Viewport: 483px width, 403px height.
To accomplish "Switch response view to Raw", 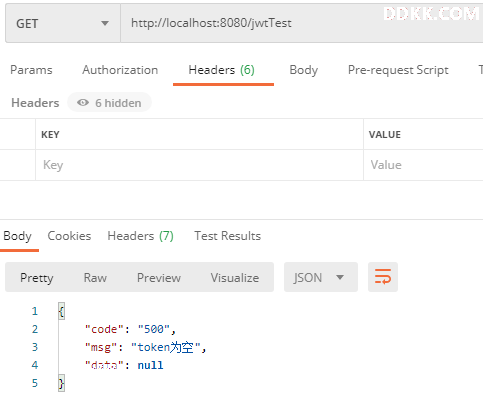I will pos(95,277).
